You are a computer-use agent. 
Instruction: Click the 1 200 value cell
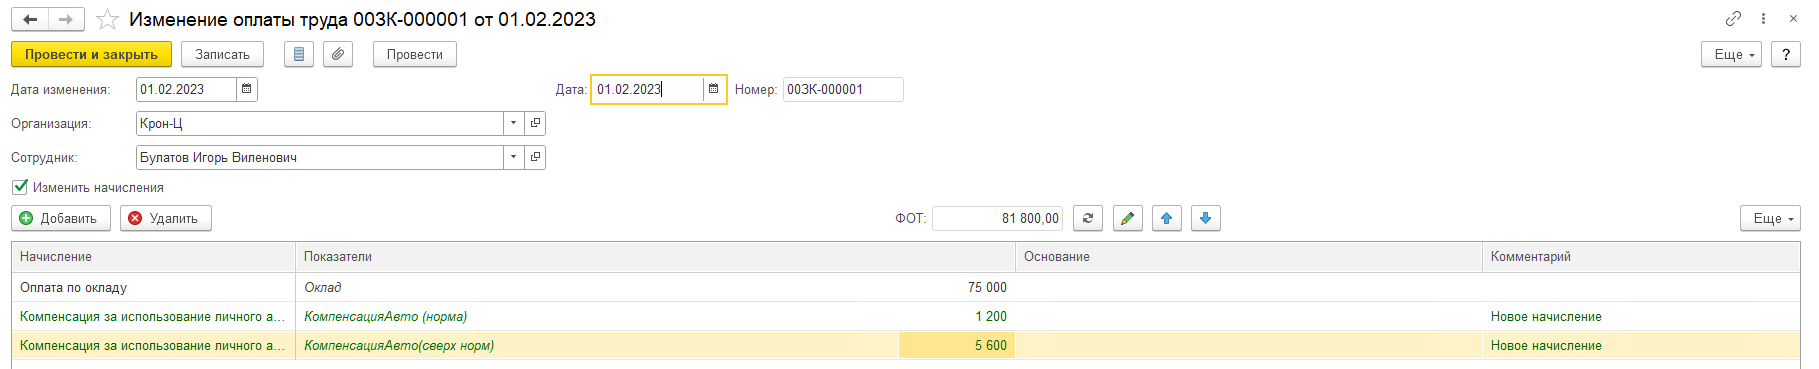[957, 316]
